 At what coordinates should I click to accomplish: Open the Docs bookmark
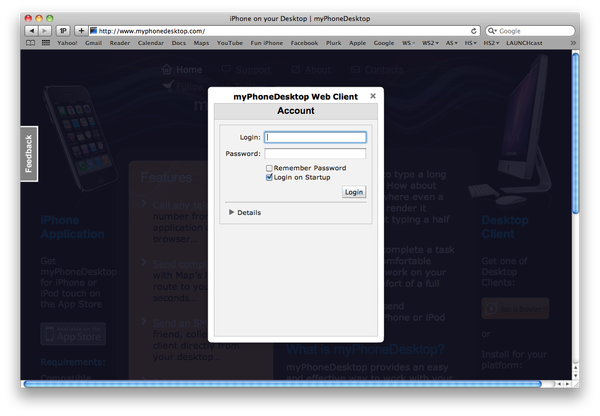178,43
